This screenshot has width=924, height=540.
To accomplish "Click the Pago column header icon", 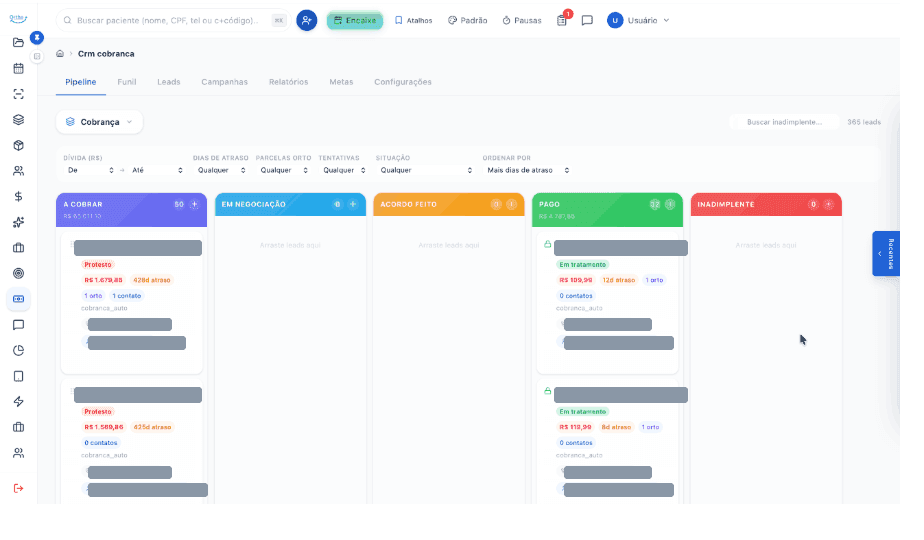I will click(x=670, y=205).
